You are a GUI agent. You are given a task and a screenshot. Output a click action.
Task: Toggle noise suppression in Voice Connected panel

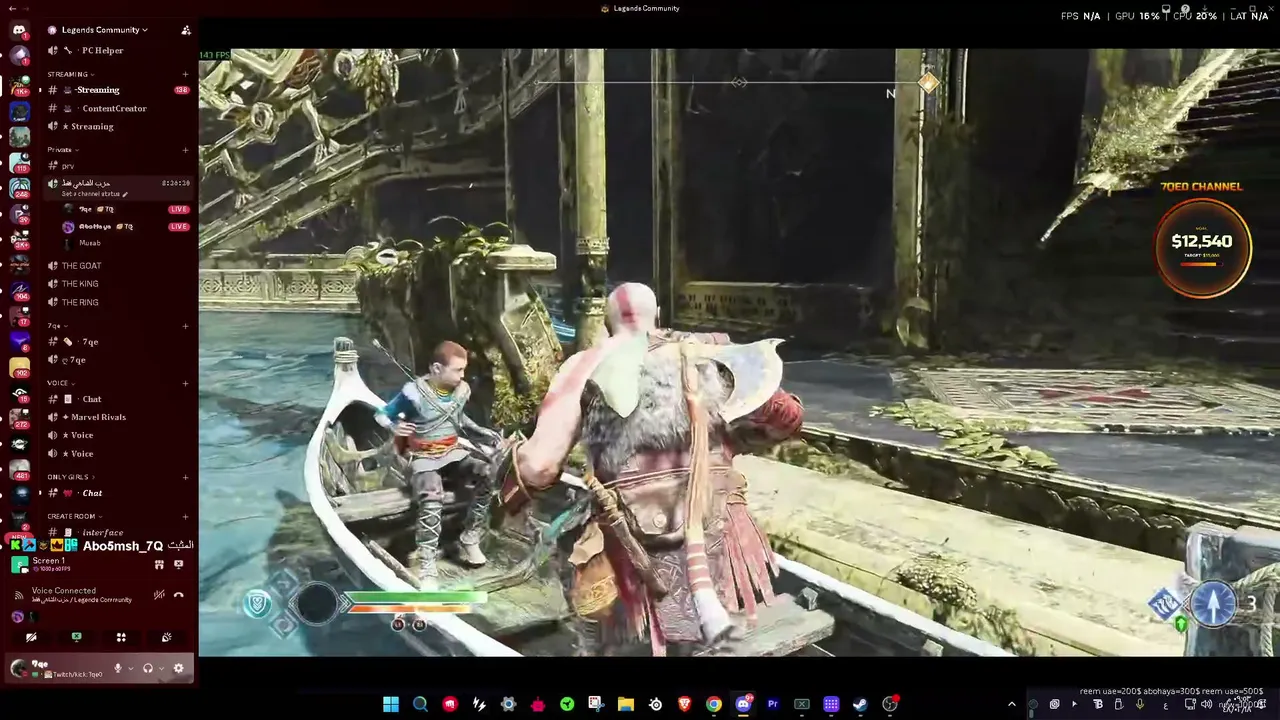pos(159,595)
